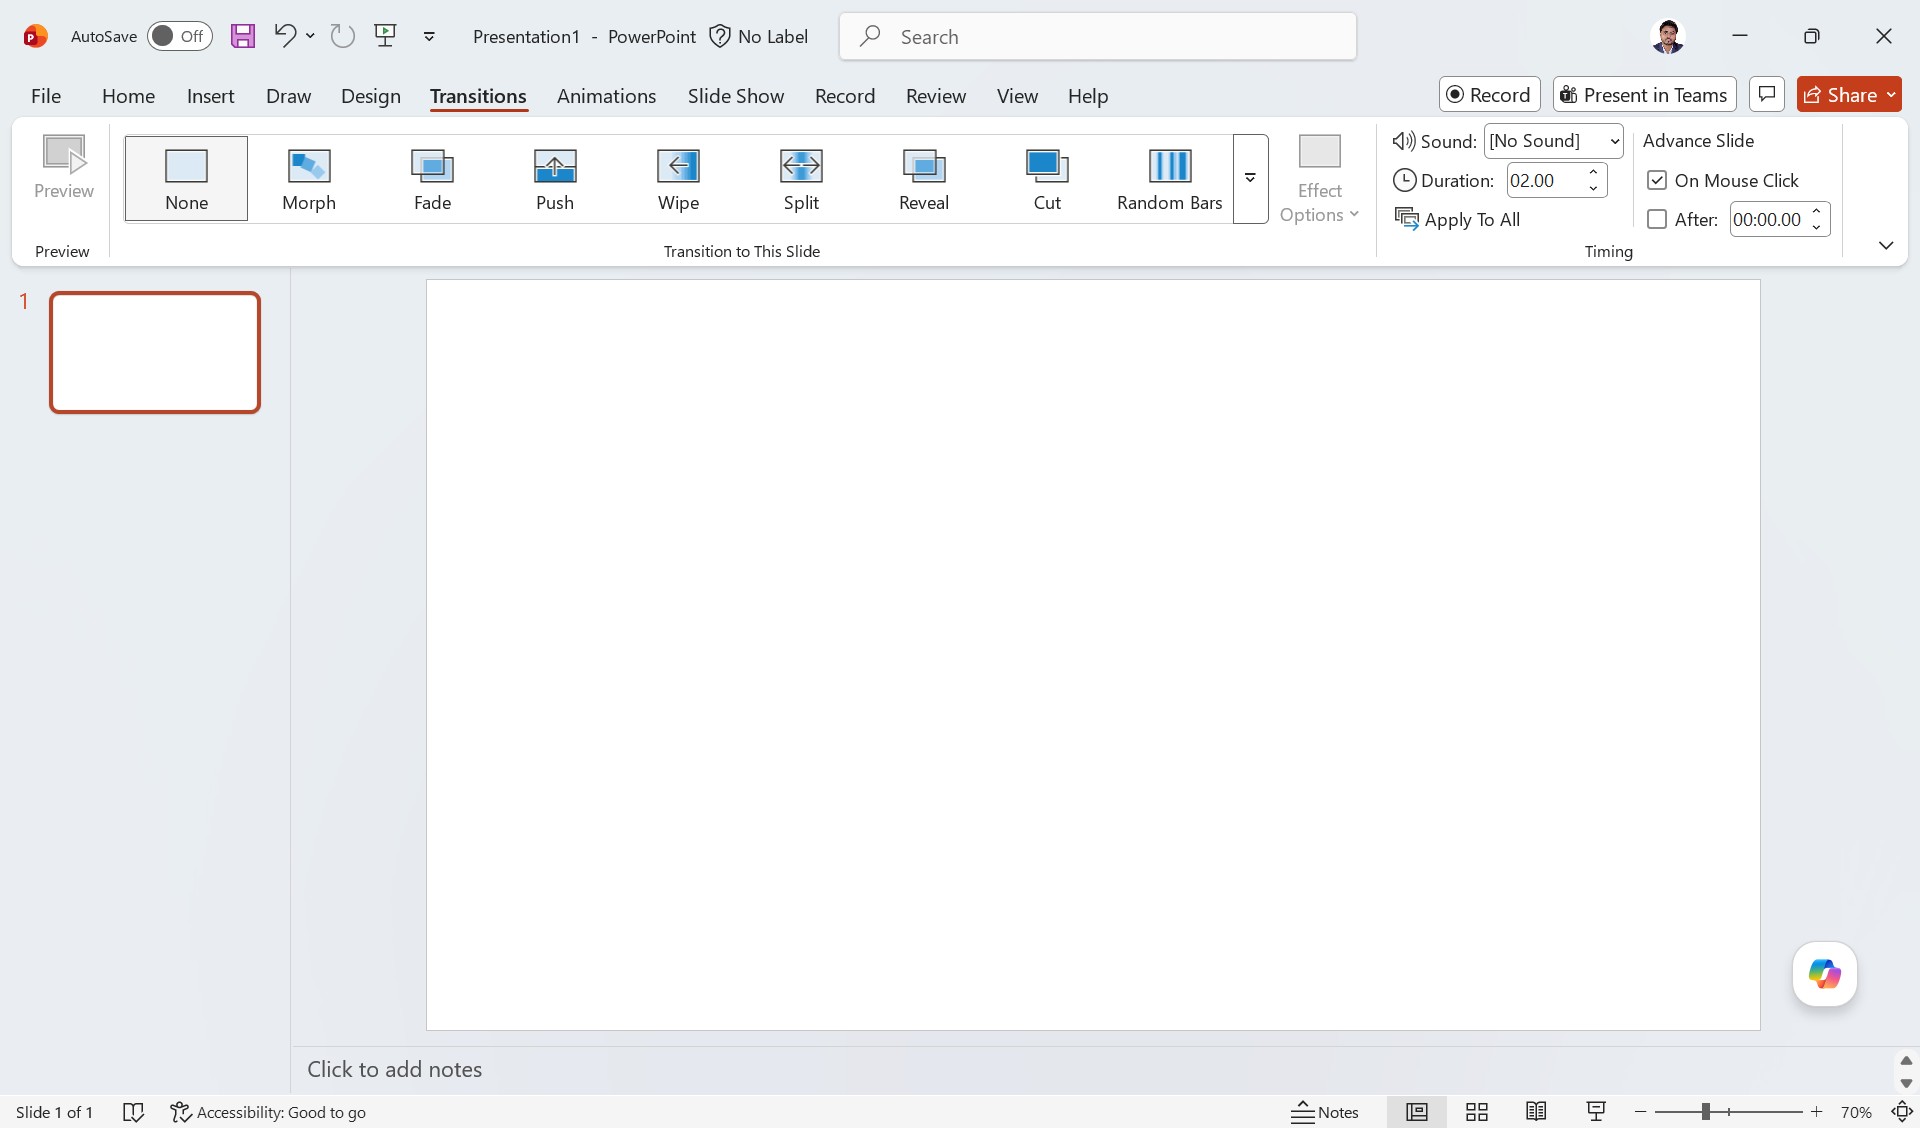
Task: Select slide 1 thumbnail
Action: pos(155,352)
